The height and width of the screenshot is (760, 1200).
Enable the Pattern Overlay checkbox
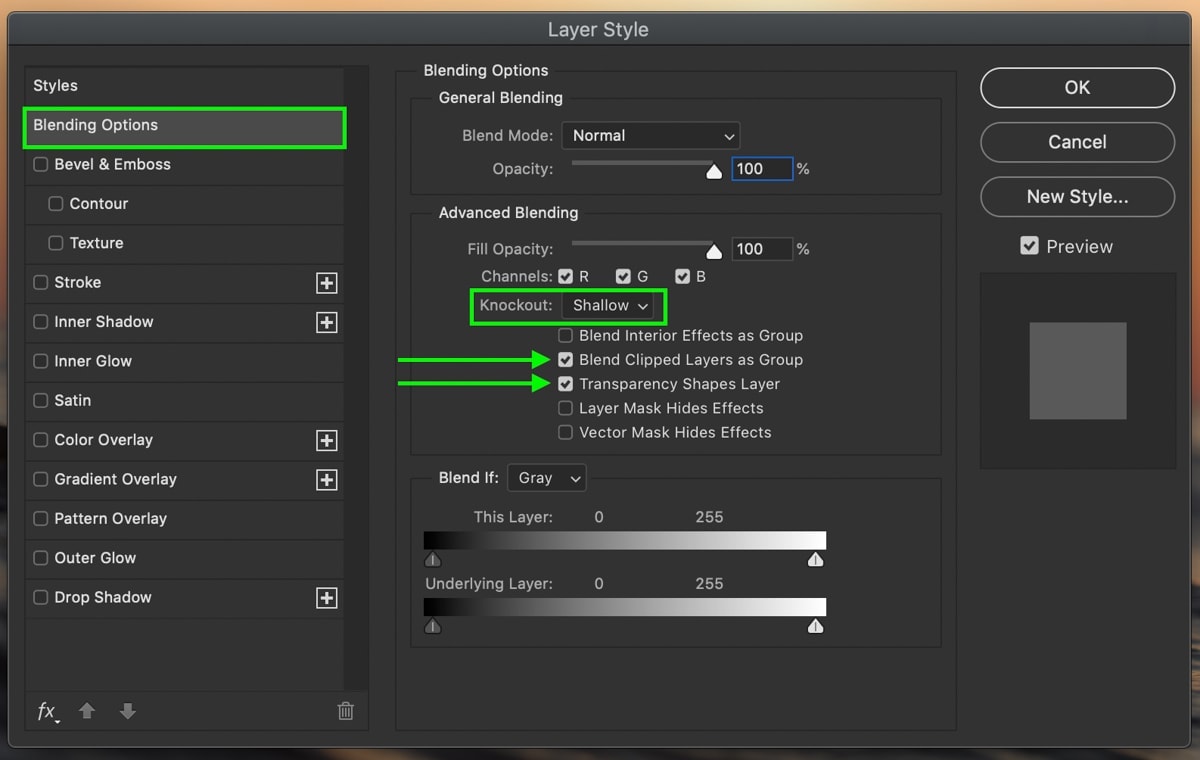point(41,519)
